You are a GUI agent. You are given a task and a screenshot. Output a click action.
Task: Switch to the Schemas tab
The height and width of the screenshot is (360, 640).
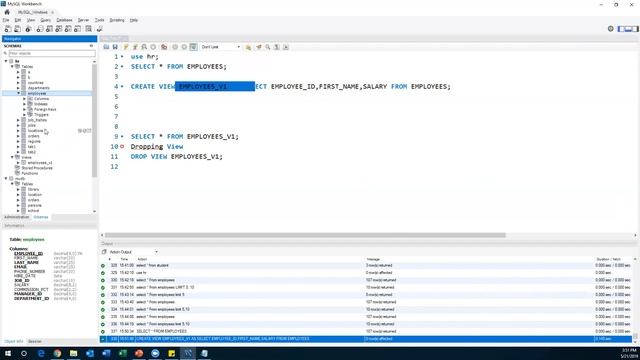click(41, 217)
